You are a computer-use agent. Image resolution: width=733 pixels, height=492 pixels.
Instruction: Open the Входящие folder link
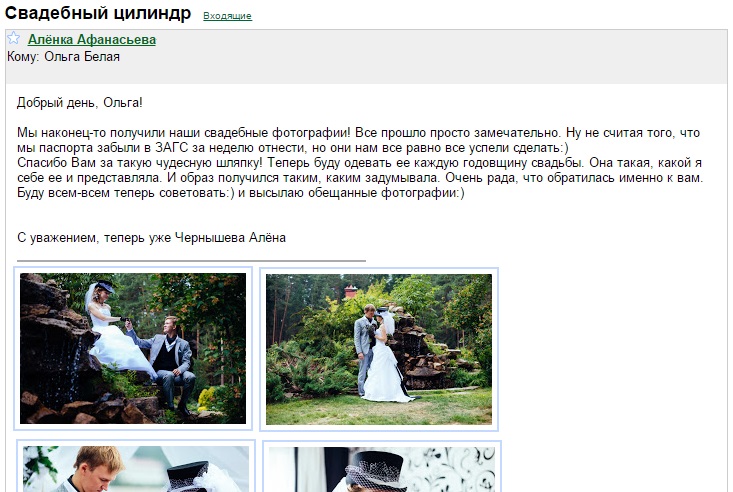click(227, 16)
